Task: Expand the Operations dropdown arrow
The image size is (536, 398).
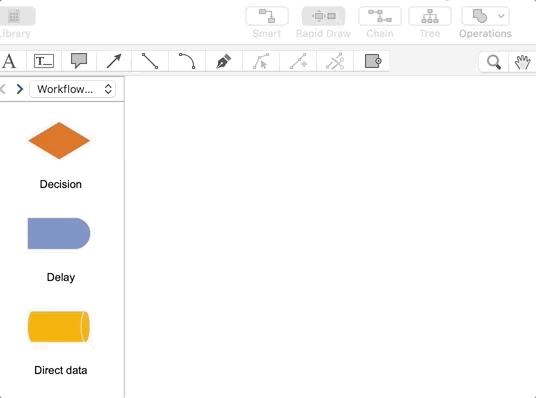Action: [501, 16]
